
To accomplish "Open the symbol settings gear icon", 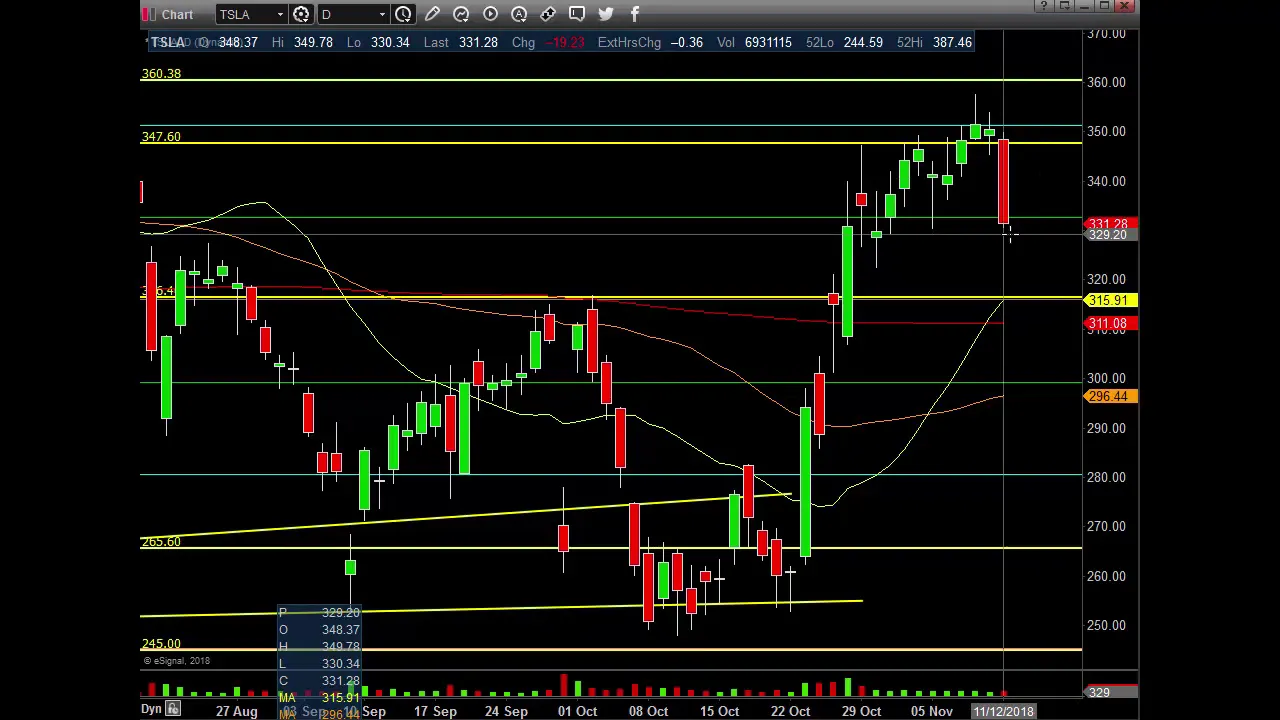I will coord(301,14).
